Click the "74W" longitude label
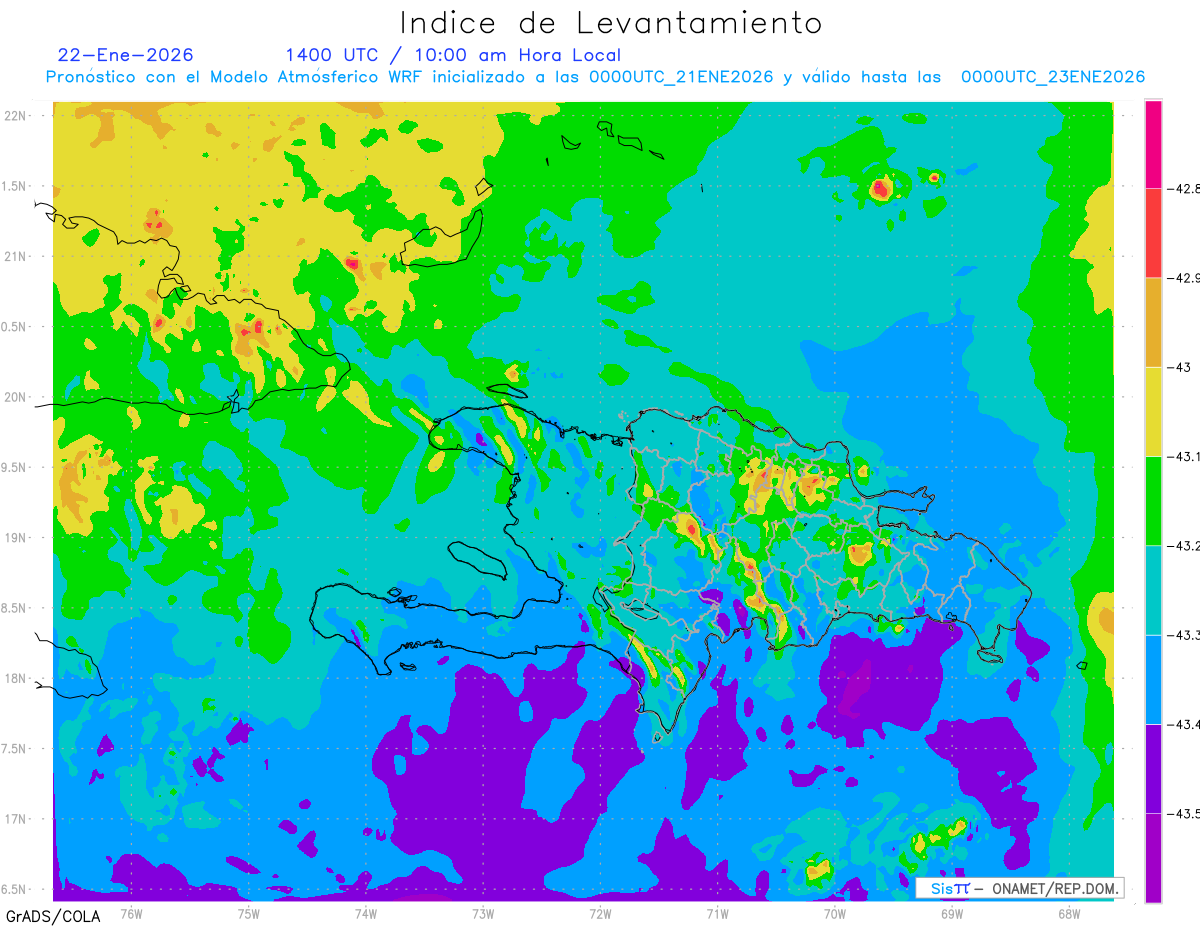This screenshot has height=927, width=1200. point(366,913)
